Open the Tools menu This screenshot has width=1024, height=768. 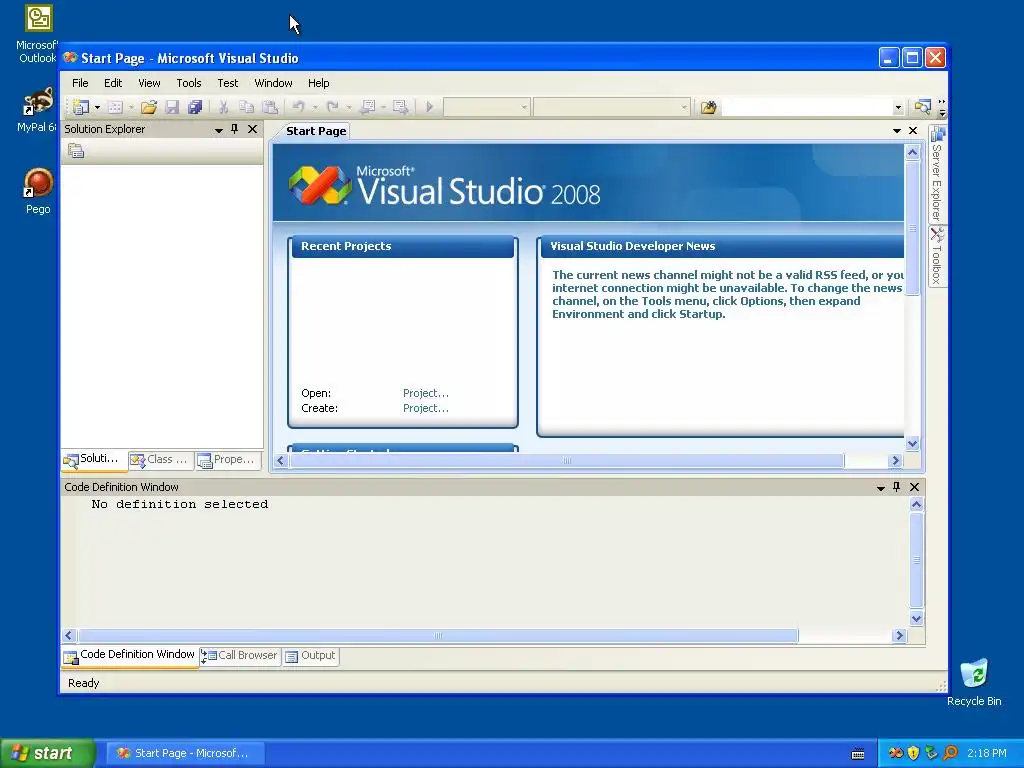click(x=189, y=83)
